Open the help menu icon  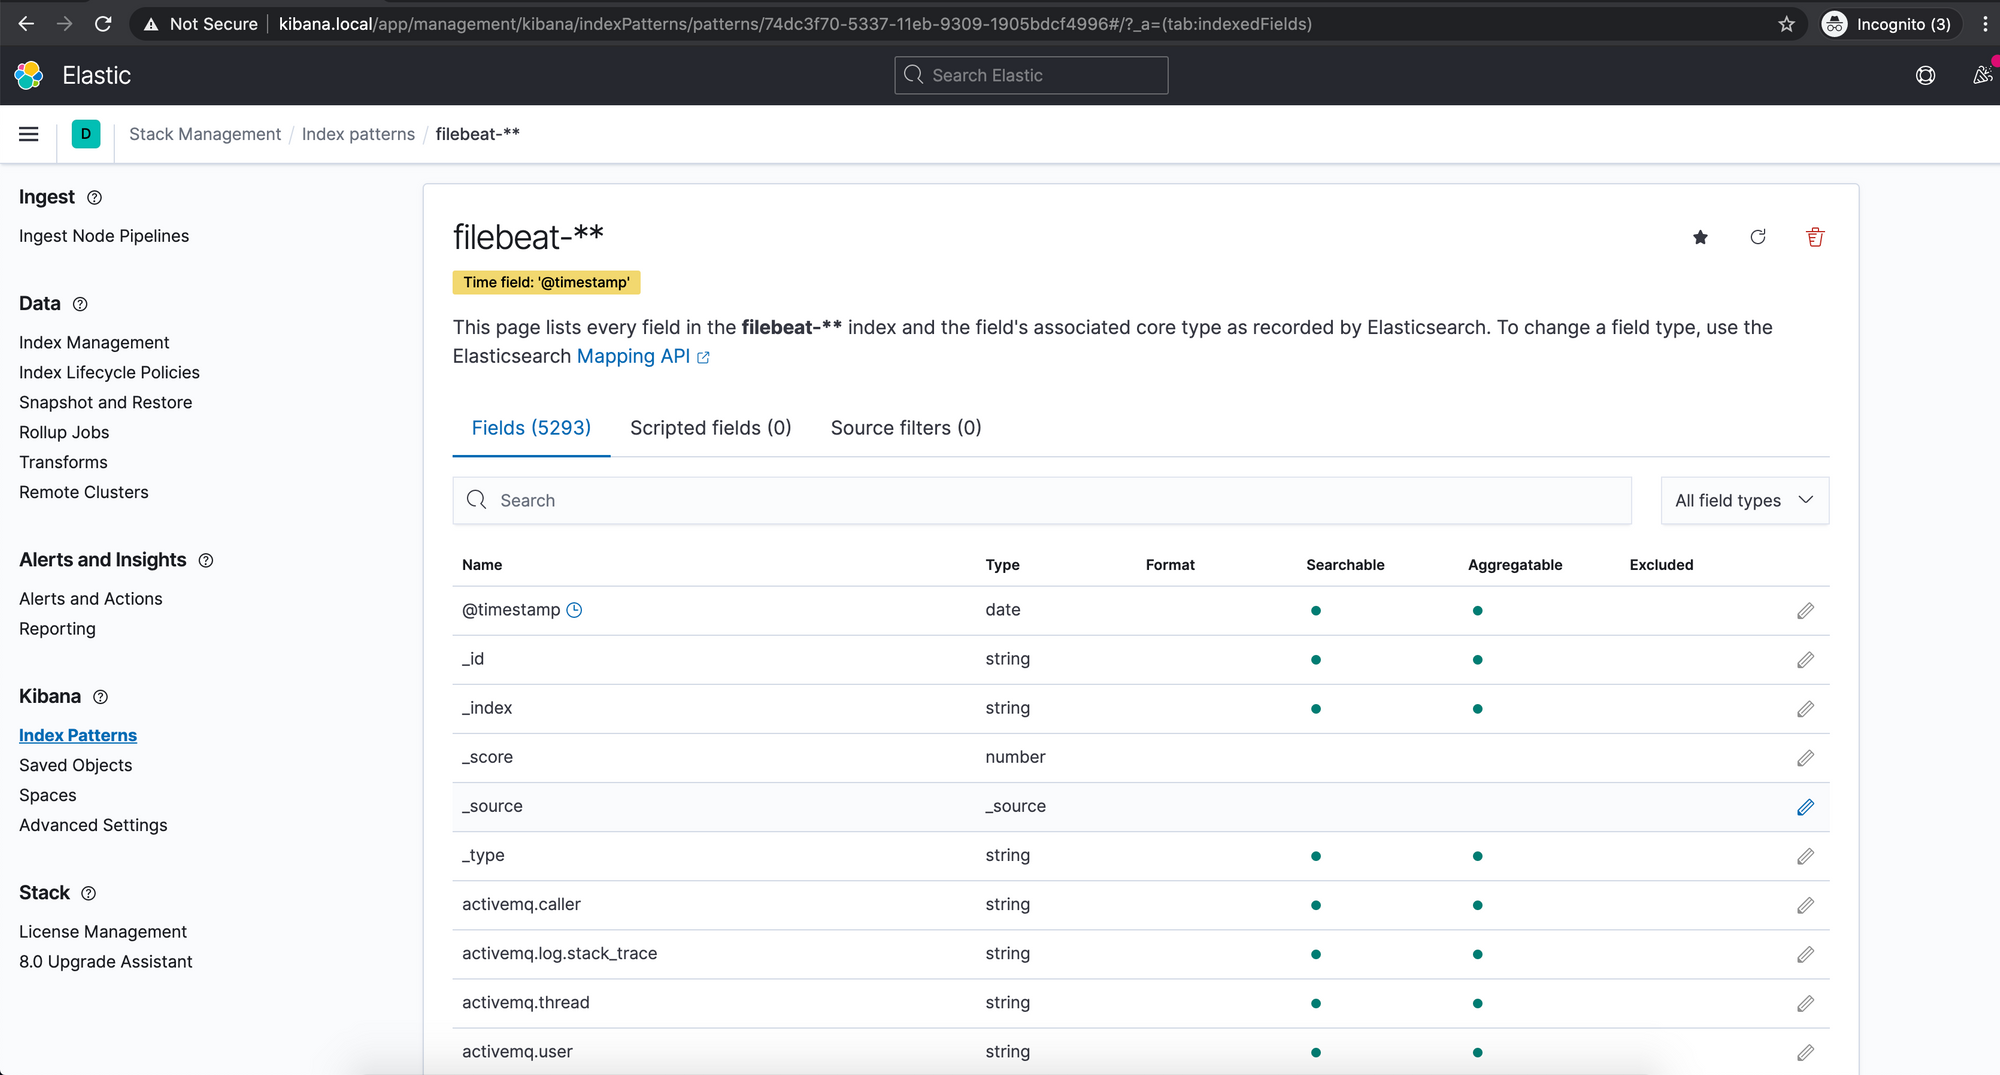coord(1925,75)
